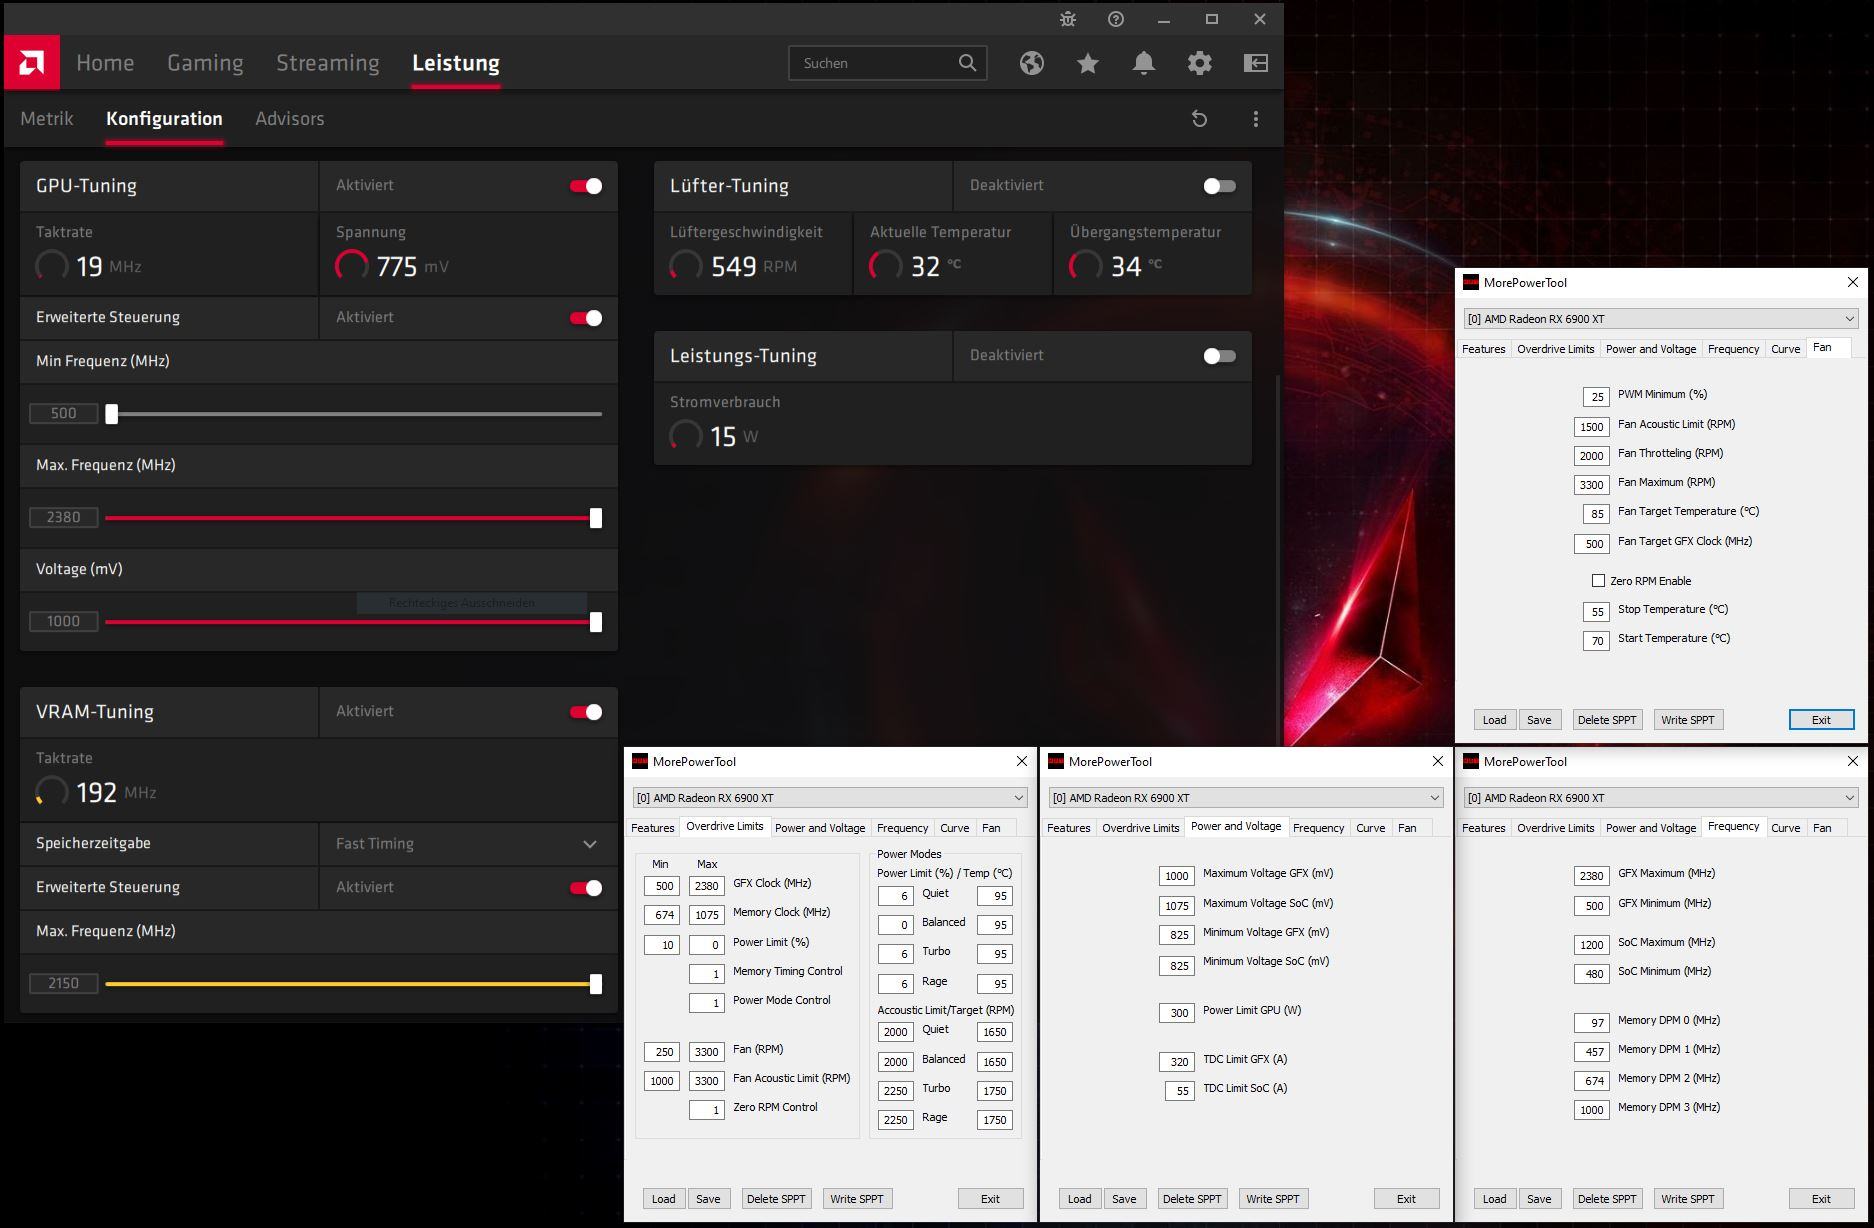Enable the Lüfter-Tuning toggle
This screenshot has width=1874, height=1228.
[x=1220, y=186]
